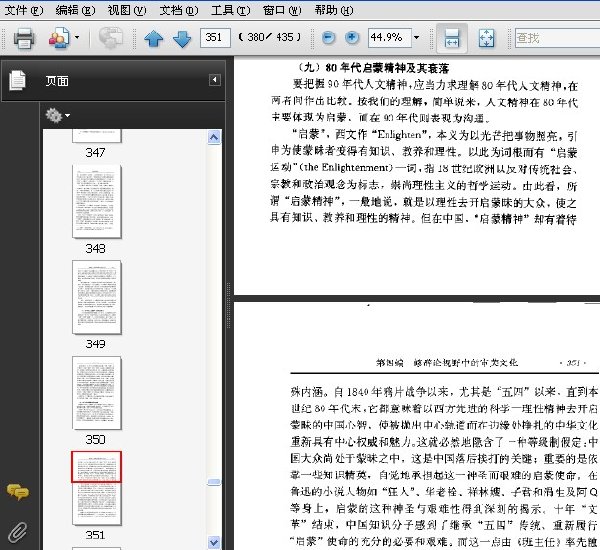
Task: Expand the zoom percentage dropdown
Action: [417, 38]
